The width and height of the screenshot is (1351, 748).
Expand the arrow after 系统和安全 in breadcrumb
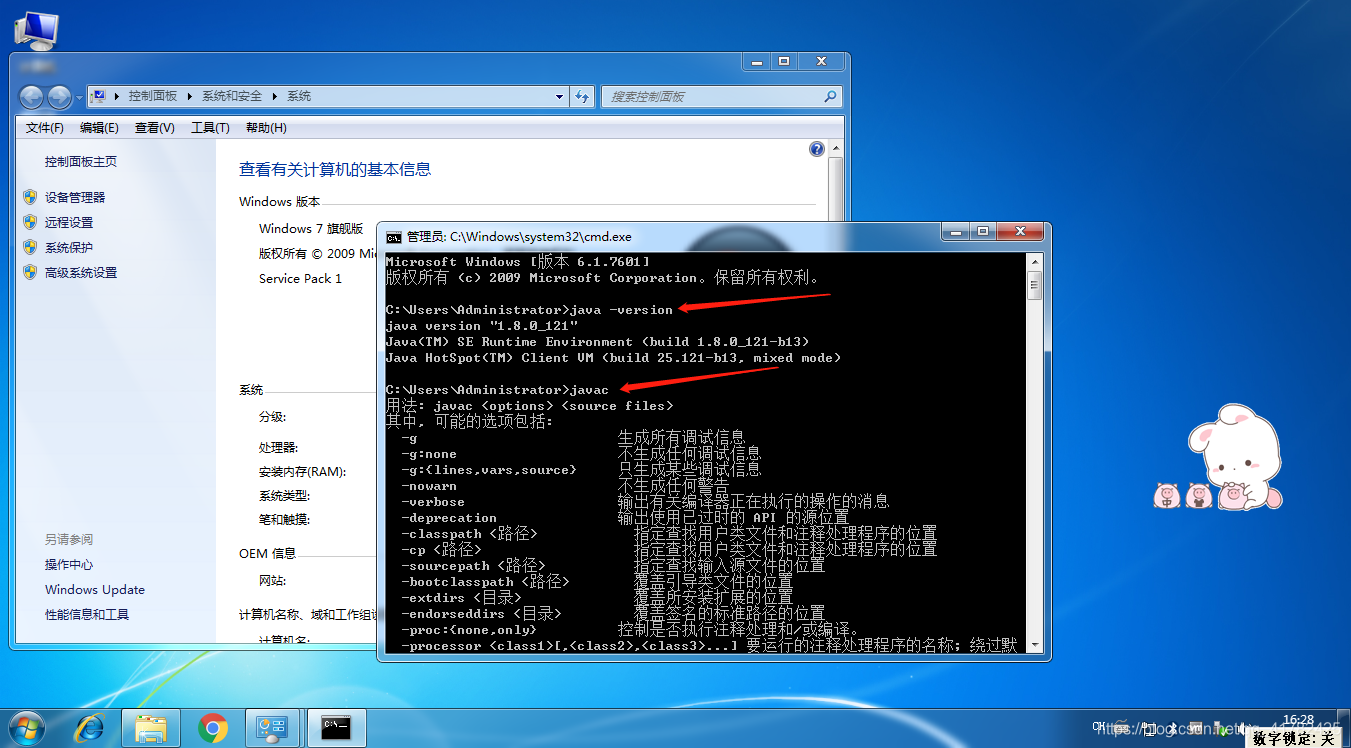tap(274, 97)
